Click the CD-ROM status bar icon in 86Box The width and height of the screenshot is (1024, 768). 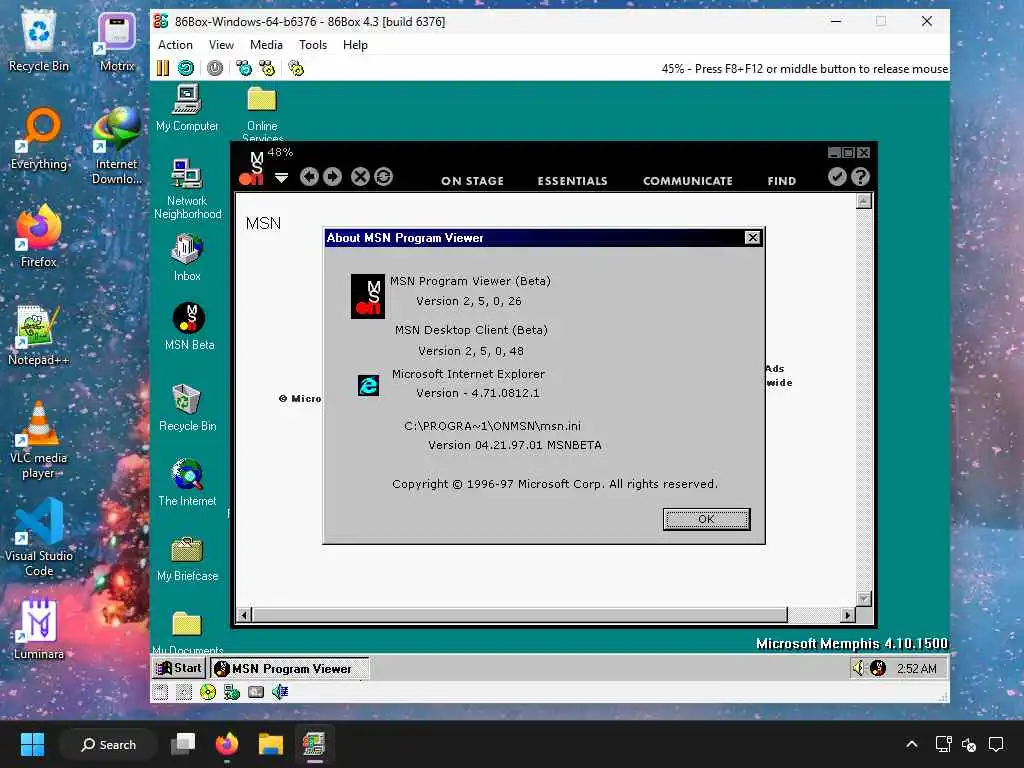208,692
